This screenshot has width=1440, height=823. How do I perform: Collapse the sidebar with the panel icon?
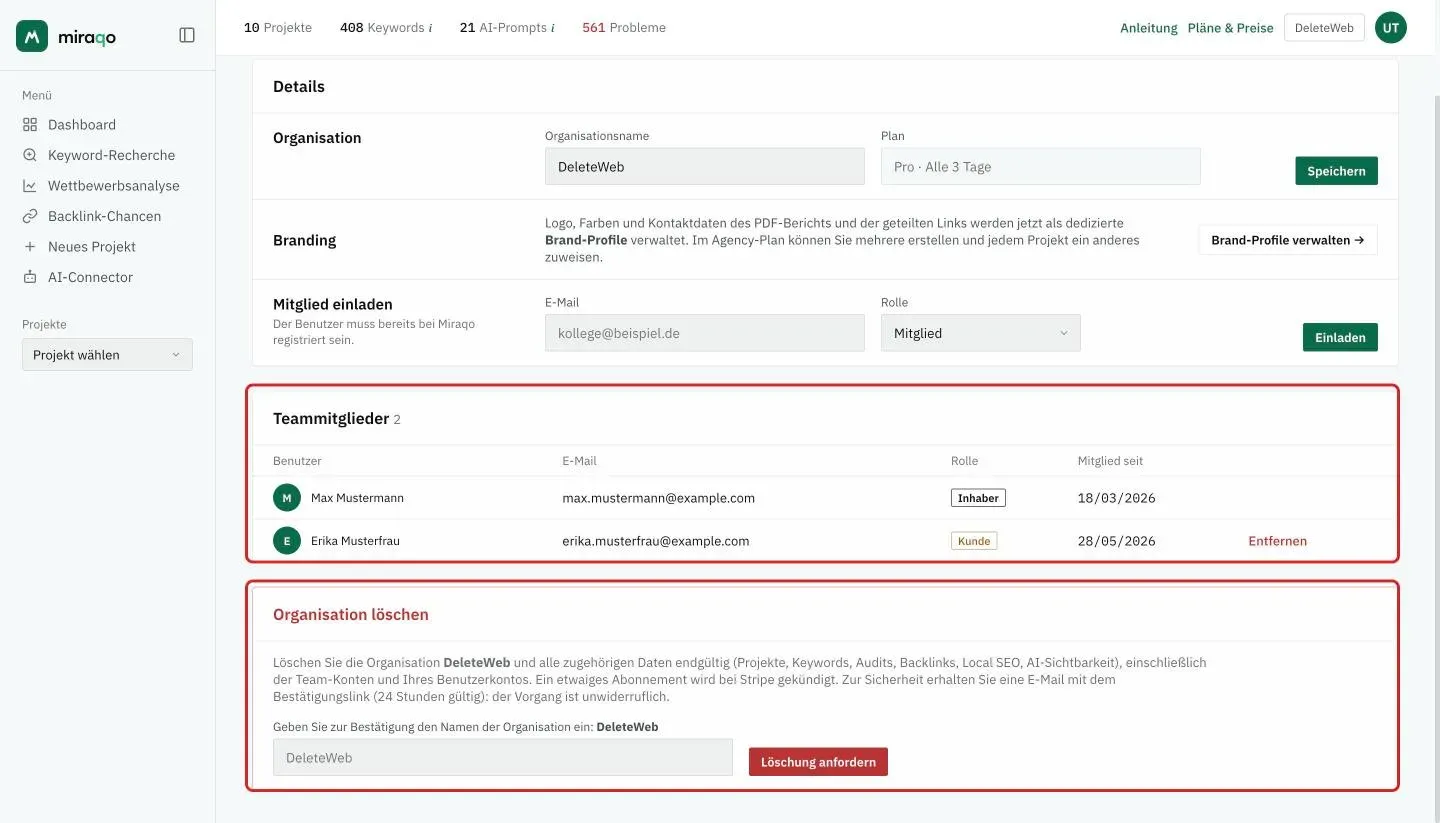click(187, 35)
